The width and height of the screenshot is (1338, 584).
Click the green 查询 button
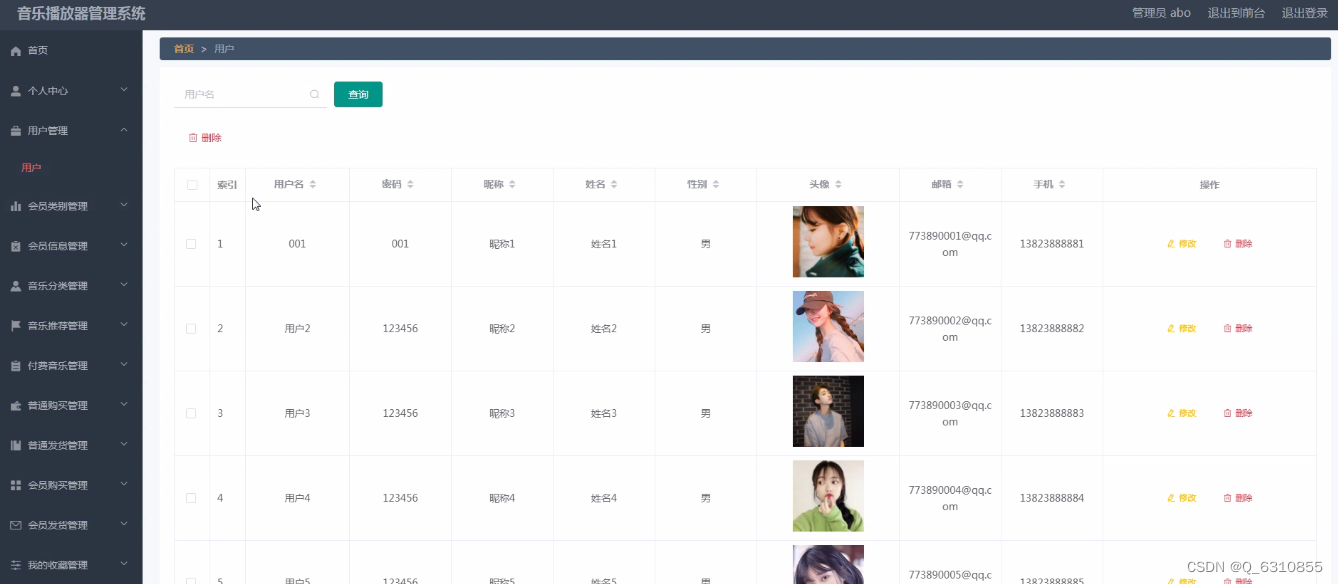pos(358,94)
